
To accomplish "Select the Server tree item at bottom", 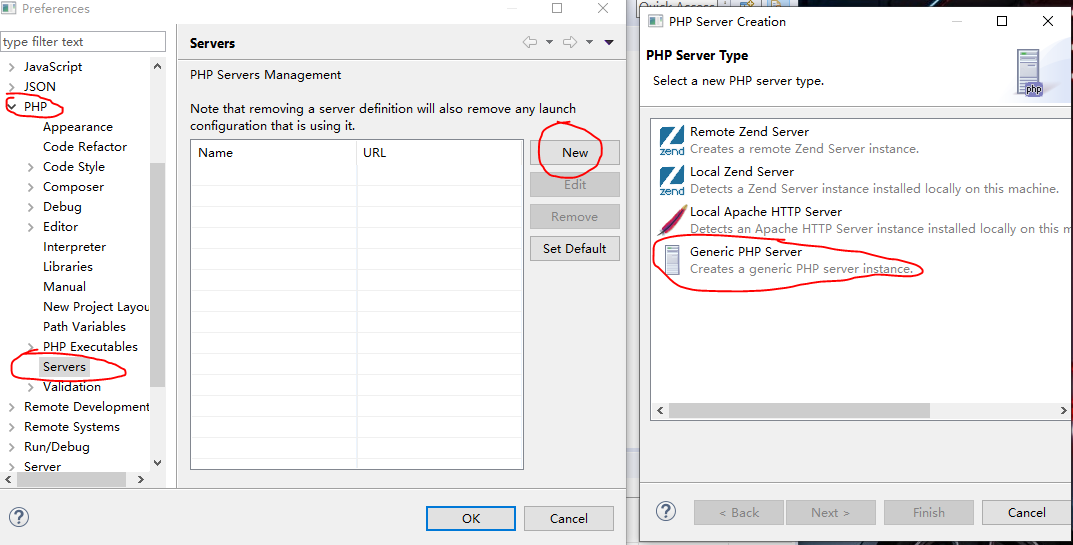I will (42, 466).
